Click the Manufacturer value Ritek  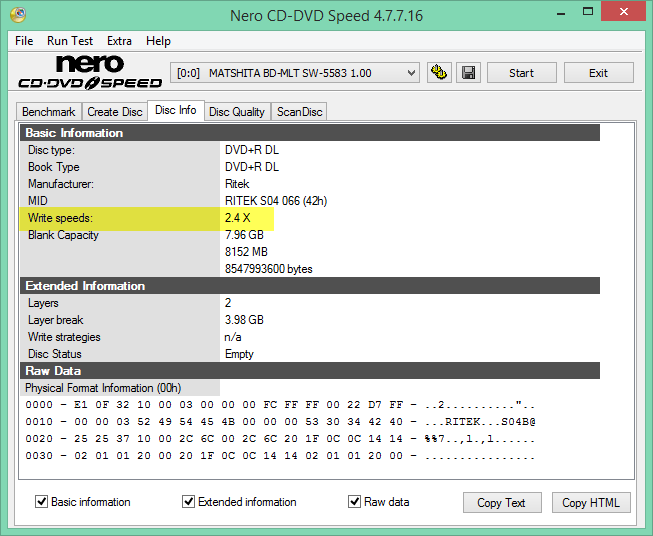237,184
